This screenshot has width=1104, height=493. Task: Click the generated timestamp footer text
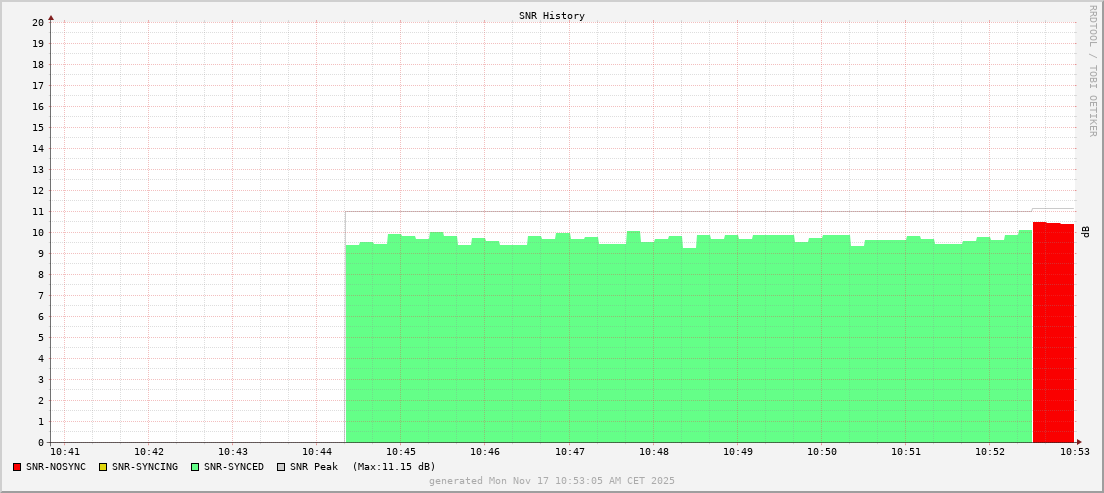click(552, 481)
